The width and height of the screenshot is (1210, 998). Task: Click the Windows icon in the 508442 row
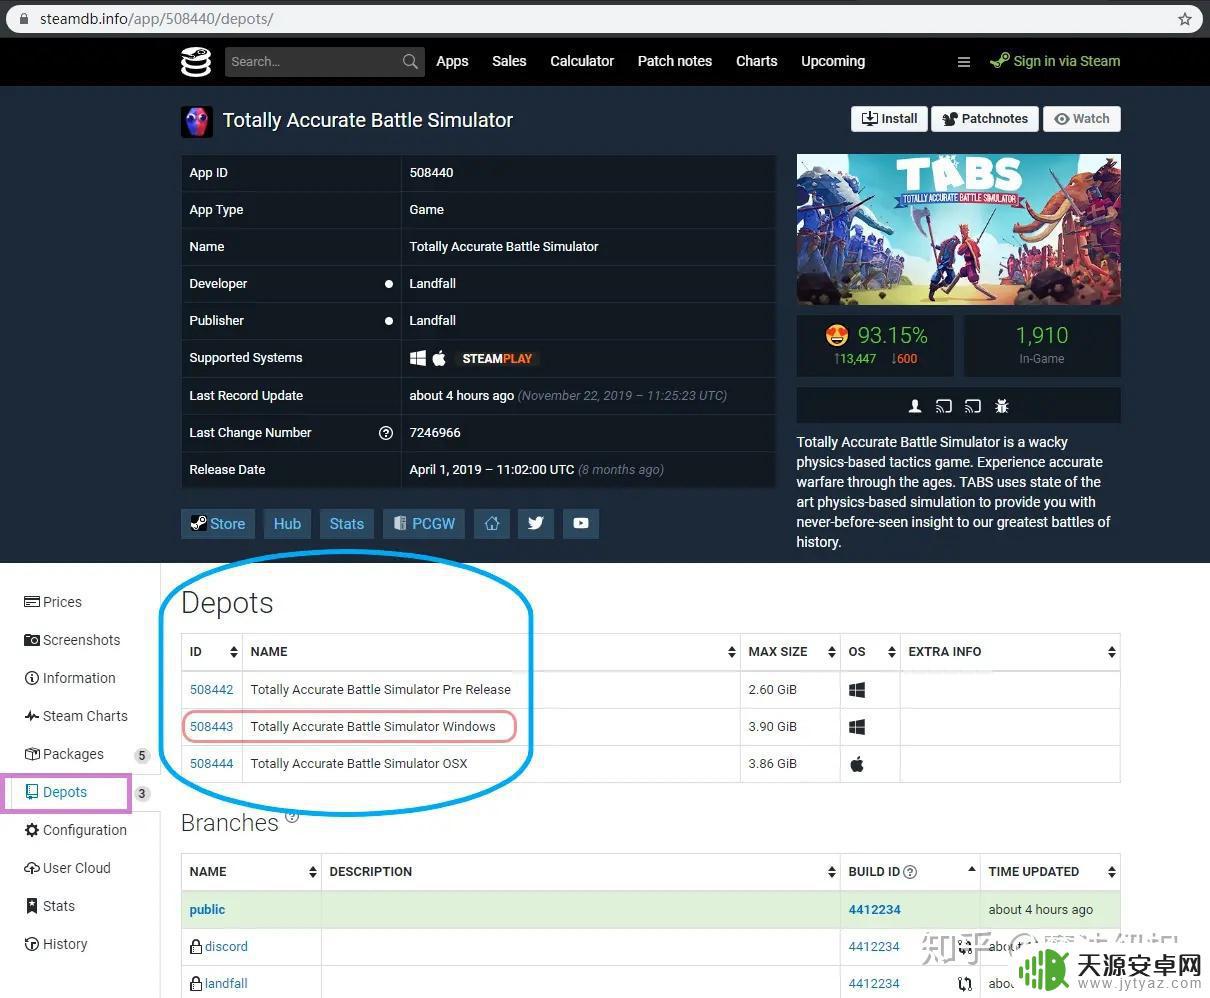coord(857,690)
